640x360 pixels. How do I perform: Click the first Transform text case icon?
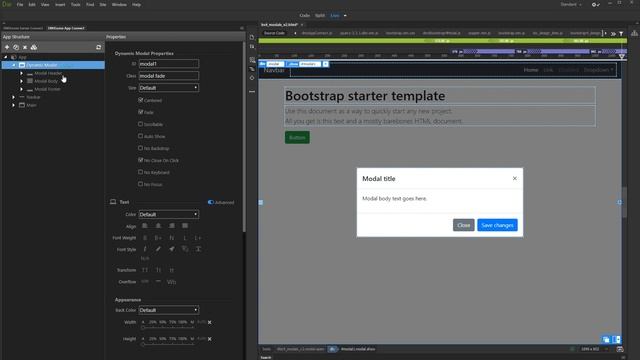click(145, 270)
